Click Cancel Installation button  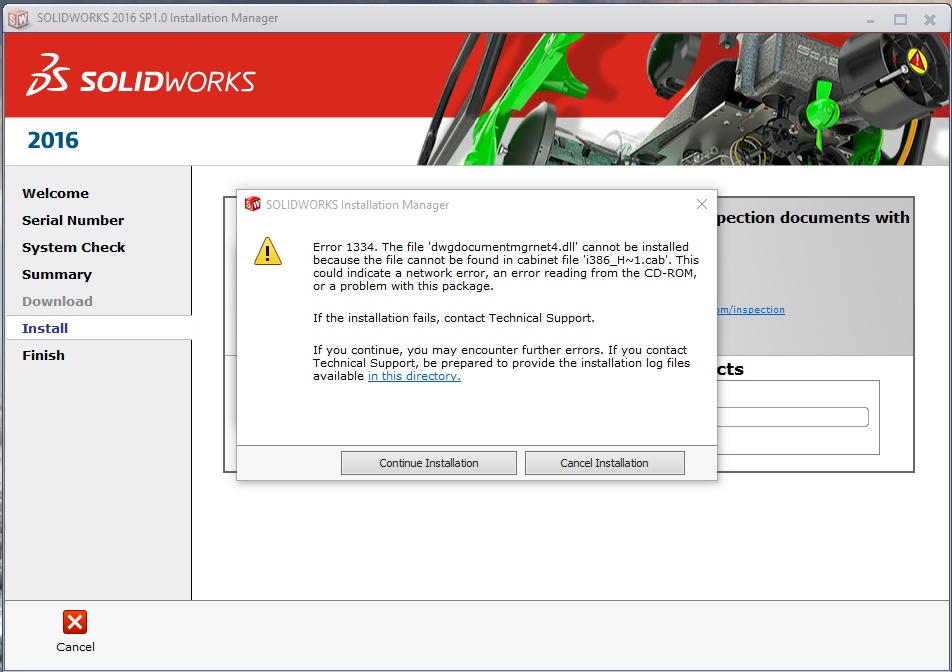click(x=605, y=463)
